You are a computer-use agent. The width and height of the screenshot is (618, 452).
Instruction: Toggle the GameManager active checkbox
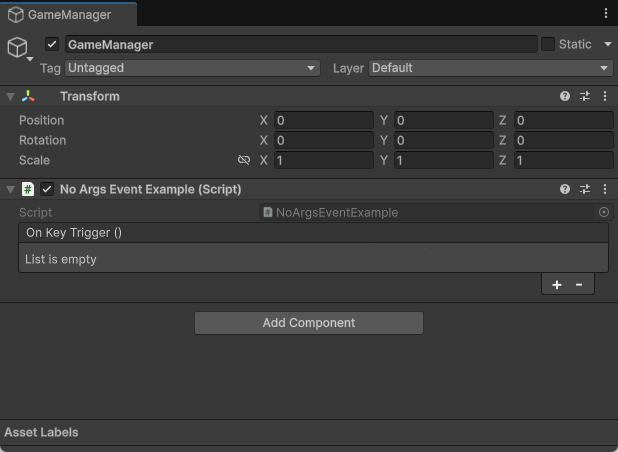[52, 45]
